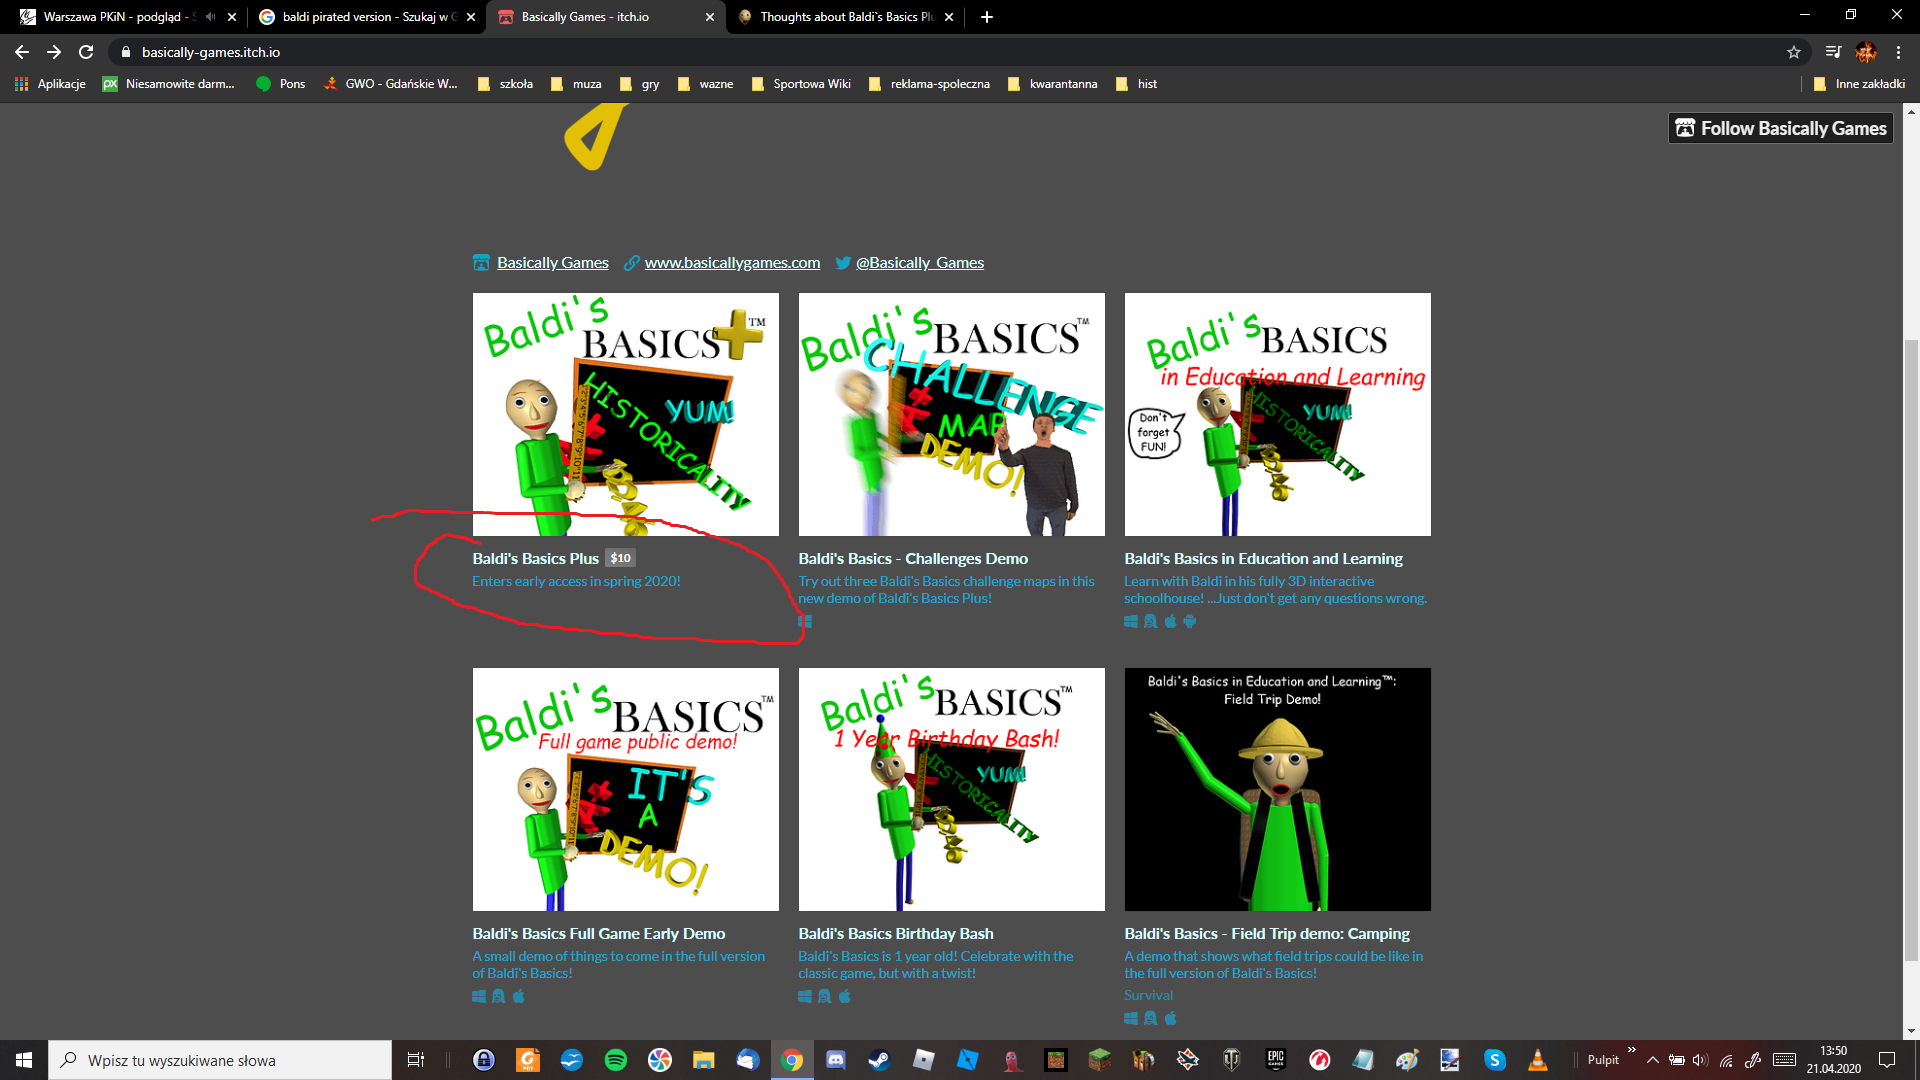Click the Windows search input field
Screen dimensions: 1920x1080
click(220, 1060)
